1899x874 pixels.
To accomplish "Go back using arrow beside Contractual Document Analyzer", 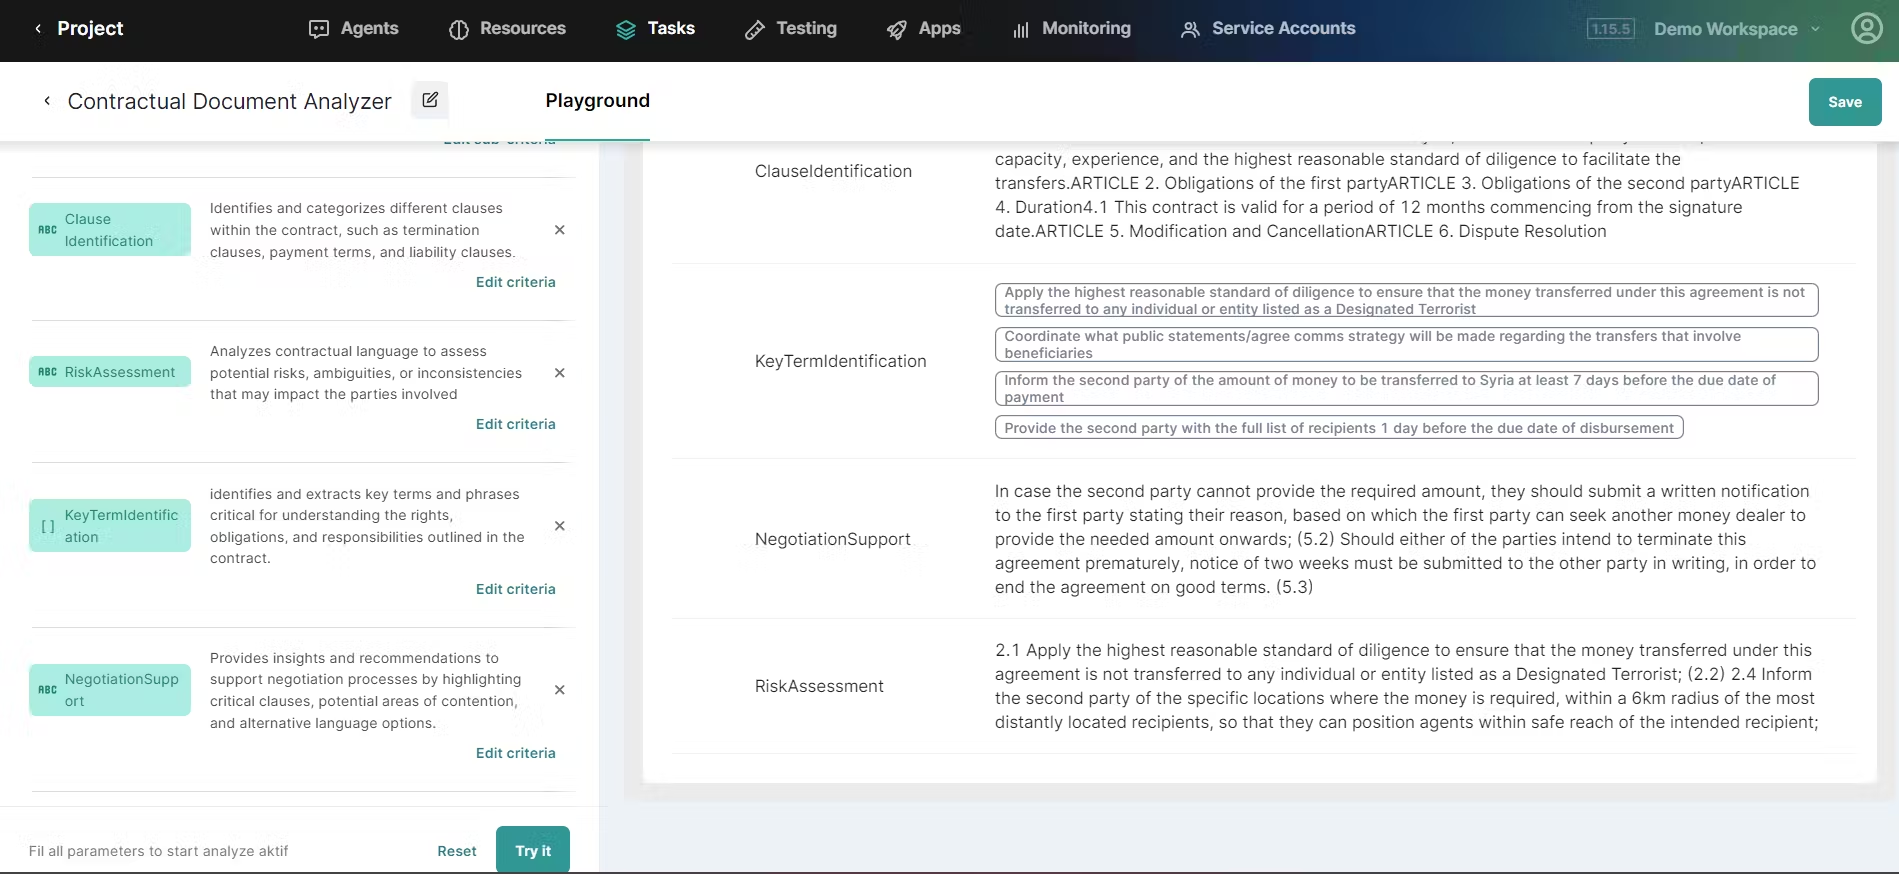I will (47, 101).
